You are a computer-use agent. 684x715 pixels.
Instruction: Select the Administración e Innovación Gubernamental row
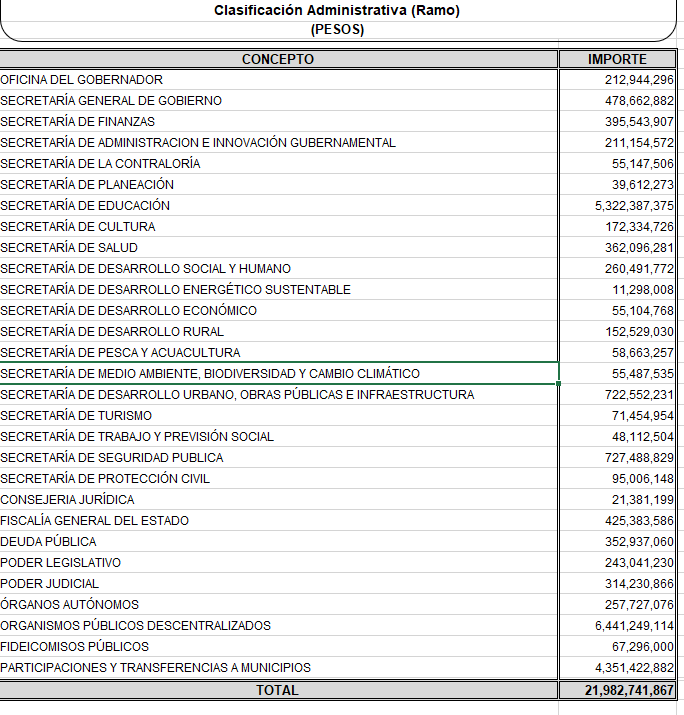(279, 143)
